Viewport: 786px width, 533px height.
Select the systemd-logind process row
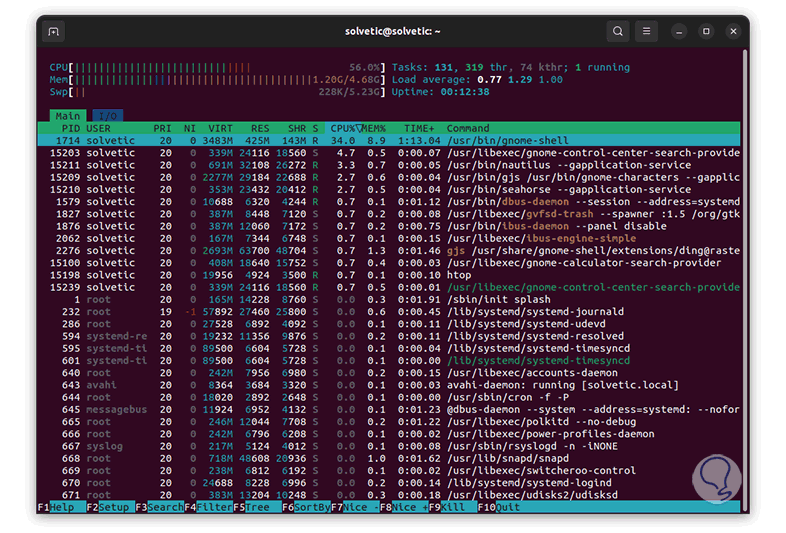(389, 483)
